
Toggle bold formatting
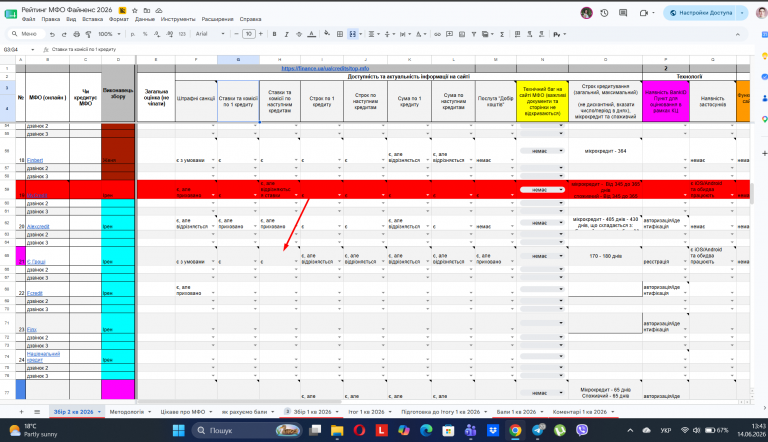[274, 34]
